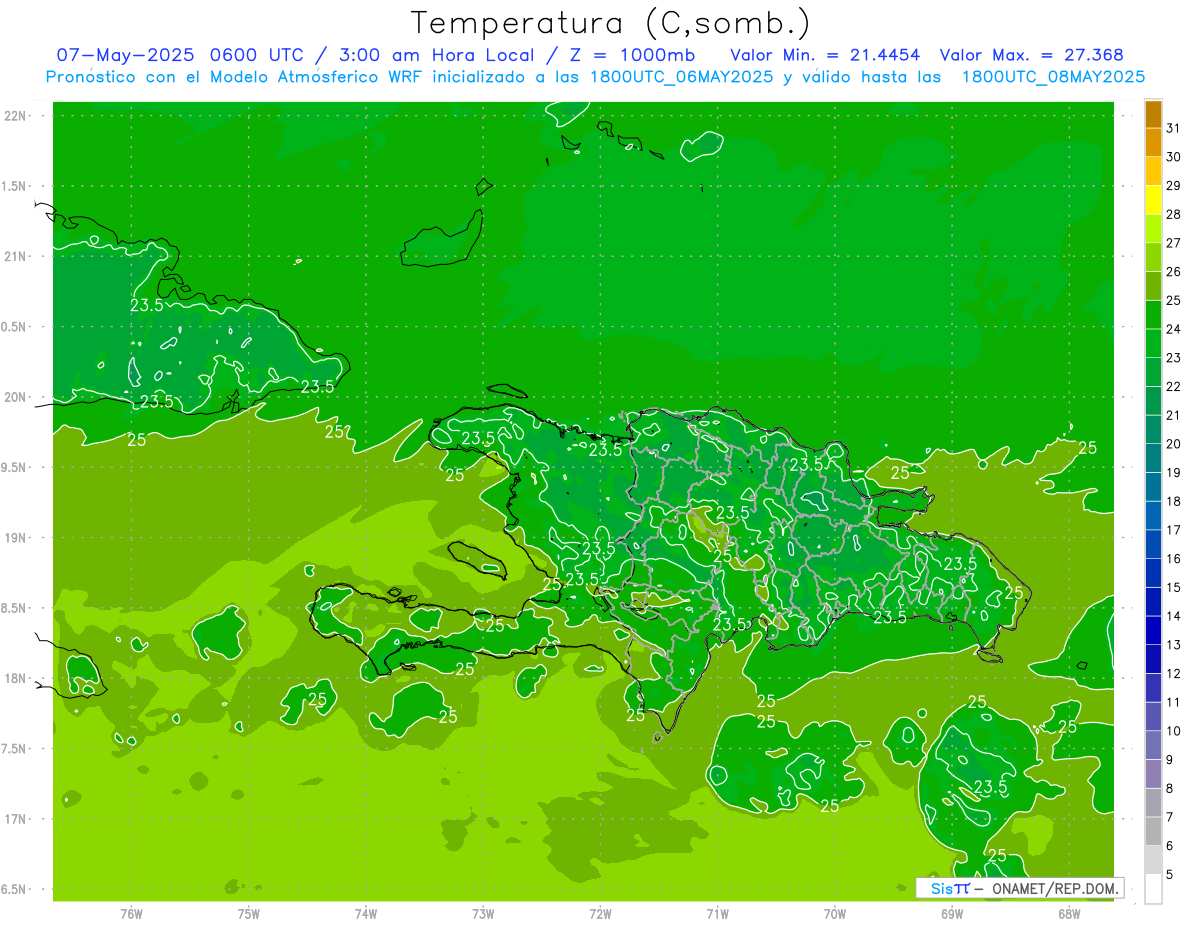Click the "21N" latitude axis label

[16, 257]
